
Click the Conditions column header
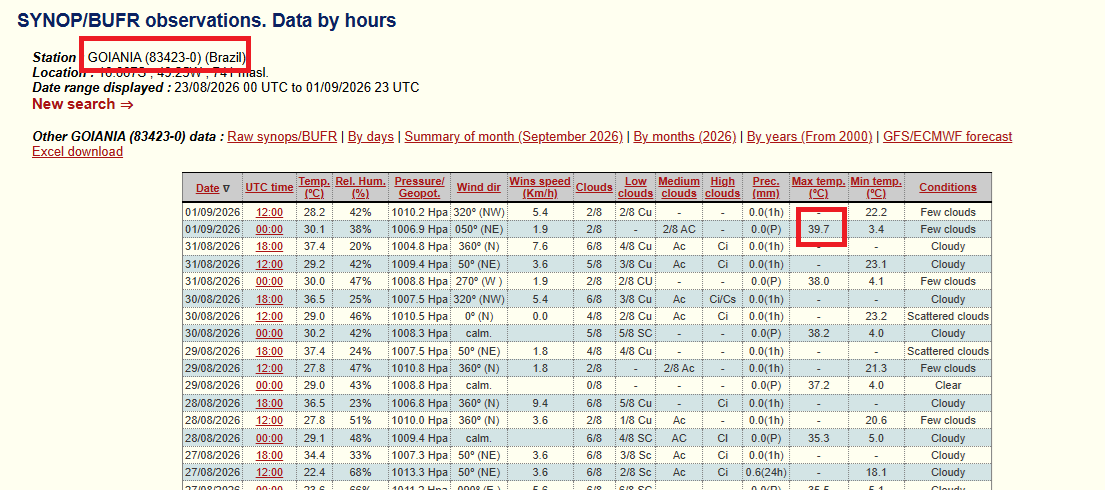[948, 188]
